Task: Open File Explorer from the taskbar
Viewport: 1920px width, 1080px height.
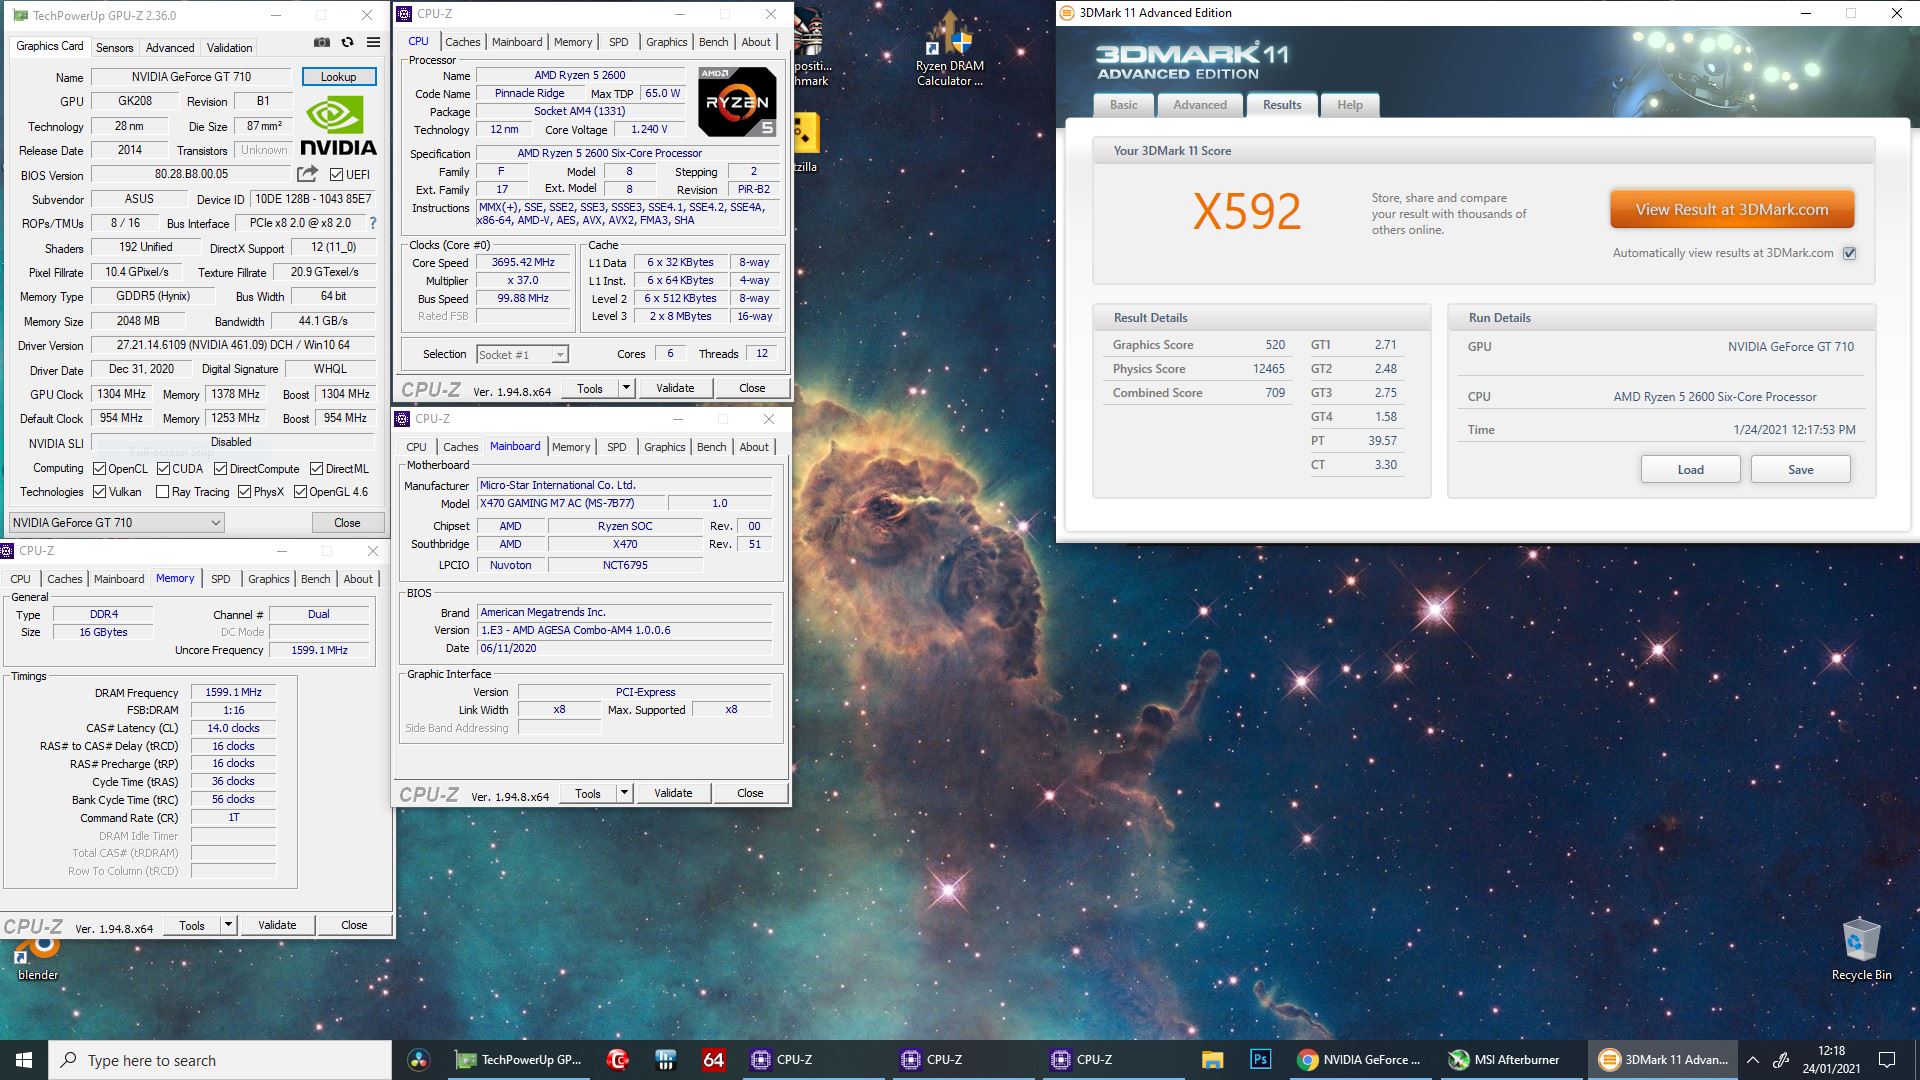Action: pyautogui.click(x=1212, y=1060)
